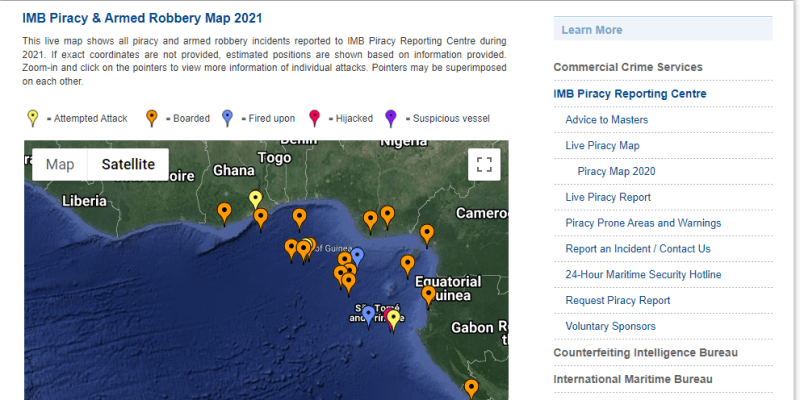Screen dimensions: 800x400
Task: Open the Learn More link
Action: point(592,30)
